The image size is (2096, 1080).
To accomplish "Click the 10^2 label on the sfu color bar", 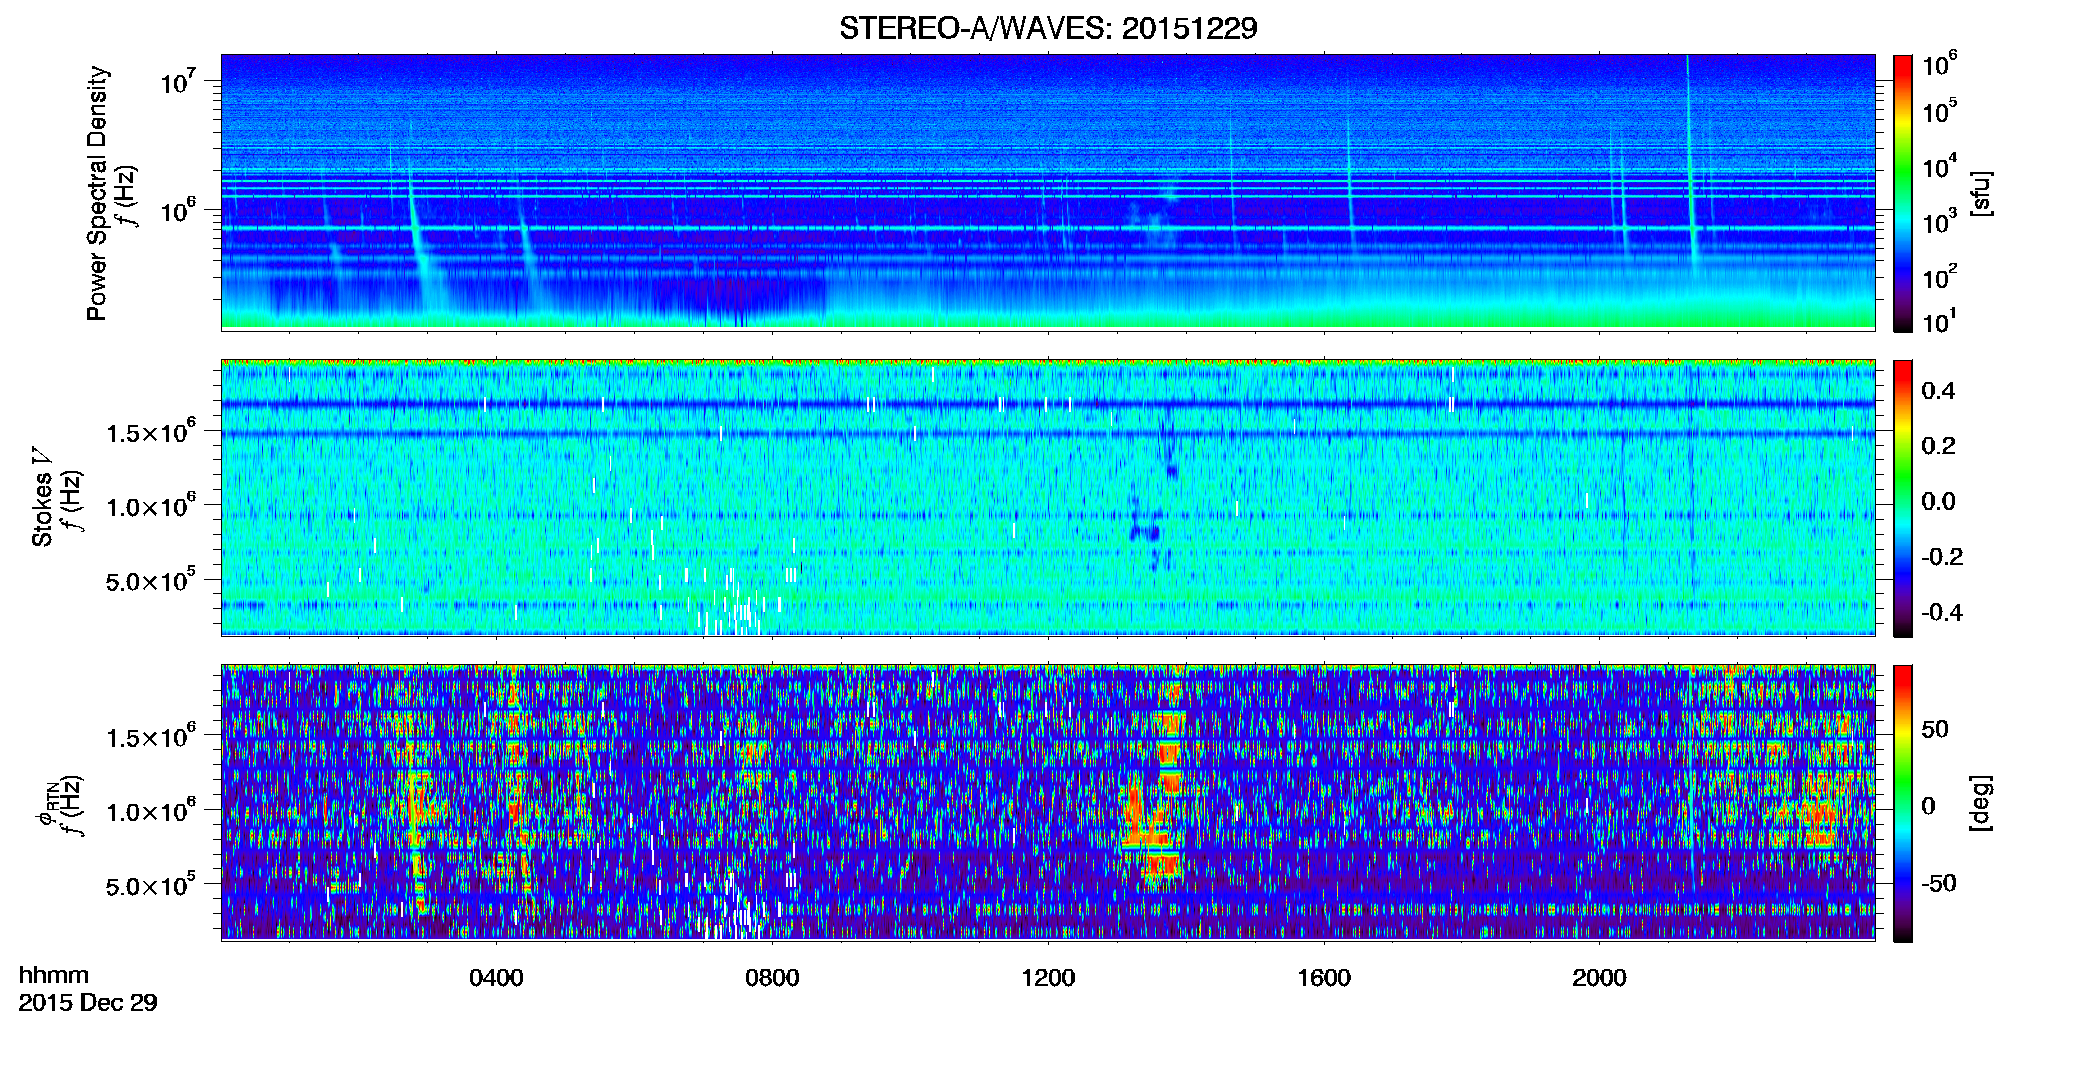I will point(1940,276).
